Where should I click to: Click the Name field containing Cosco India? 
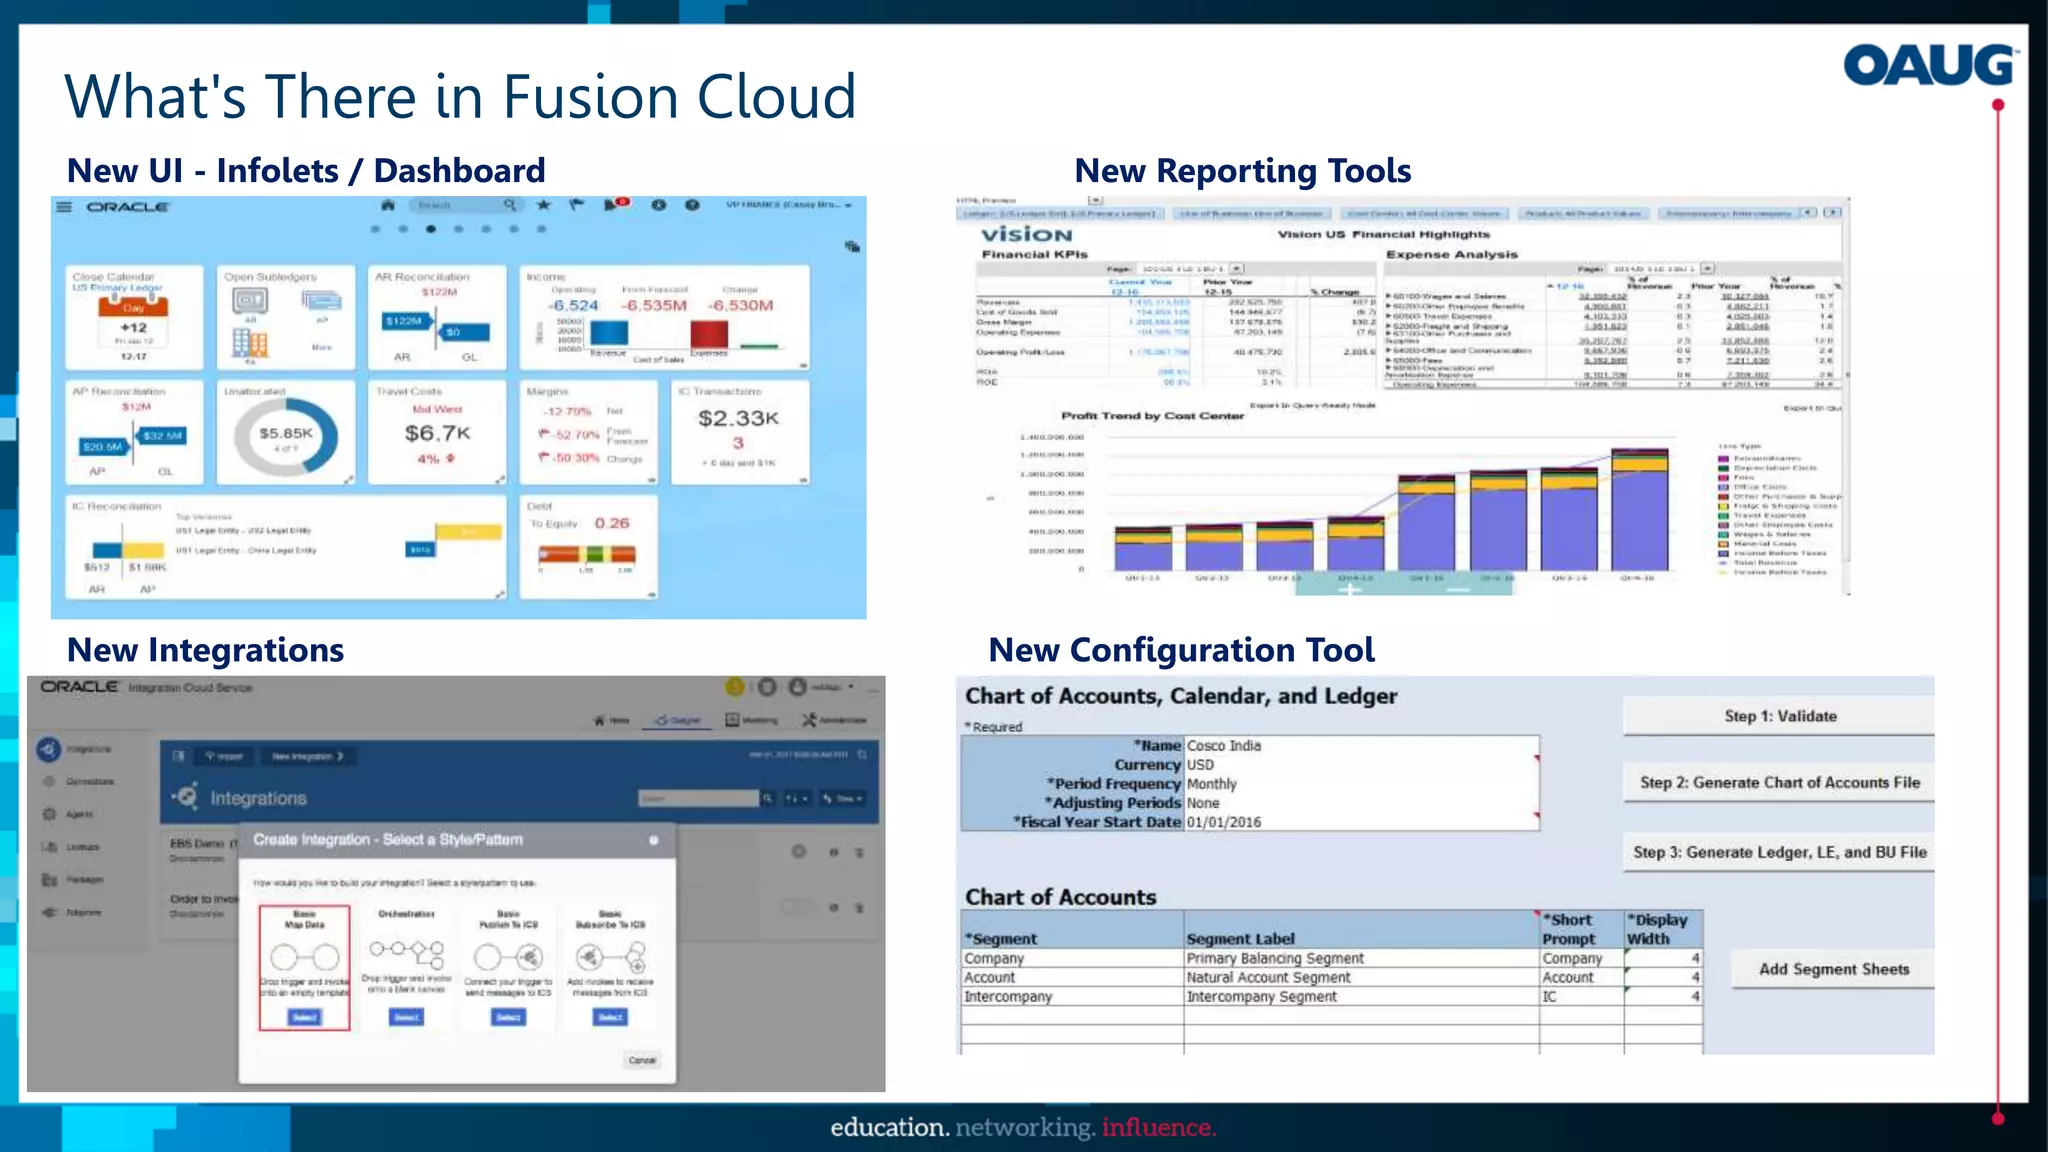pos(1361,746)
